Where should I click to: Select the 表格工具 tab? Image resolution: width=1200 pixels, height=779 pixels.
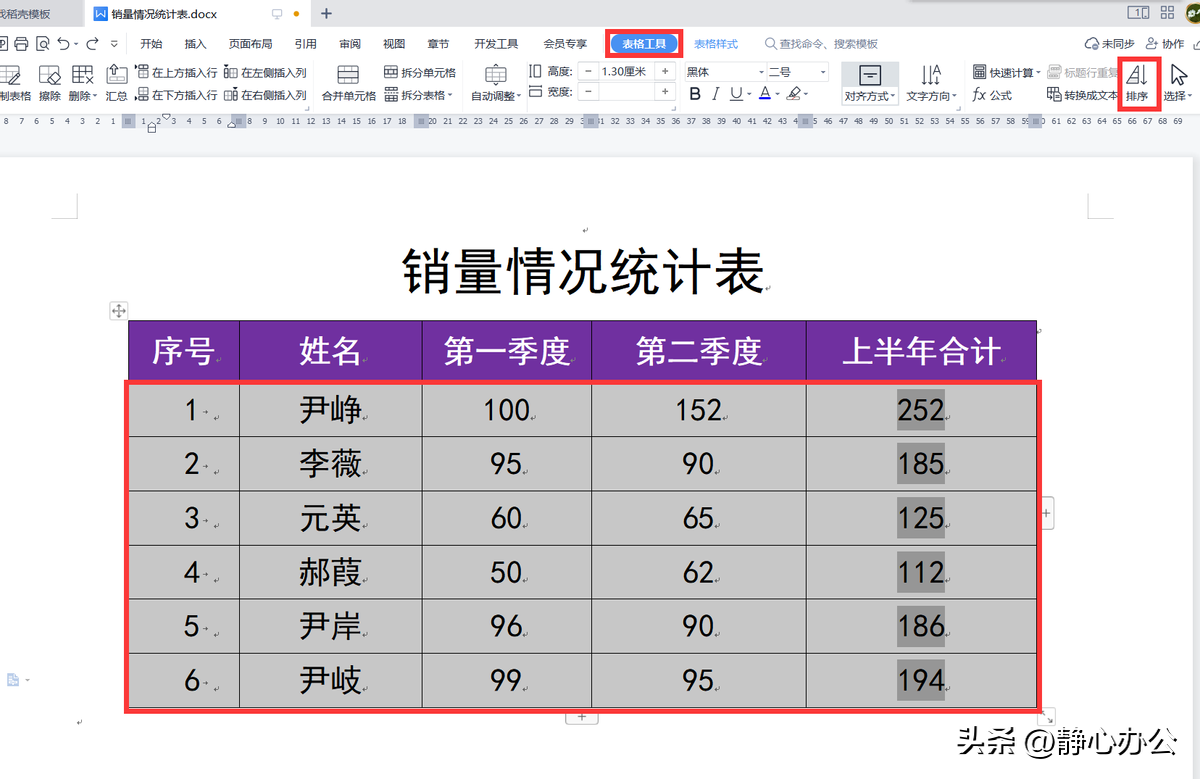[x=645, y=44]
